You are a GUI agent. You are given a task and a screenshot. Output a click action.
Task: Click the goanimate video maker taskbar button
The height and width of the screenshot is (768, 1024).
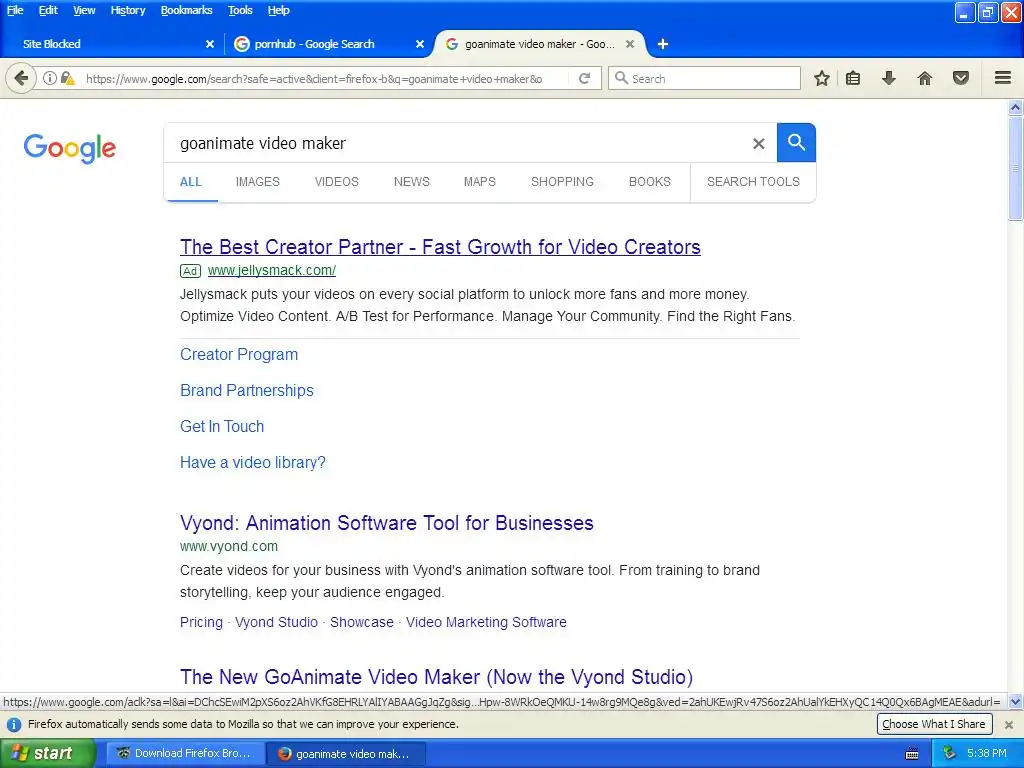(x=346, y=754)
